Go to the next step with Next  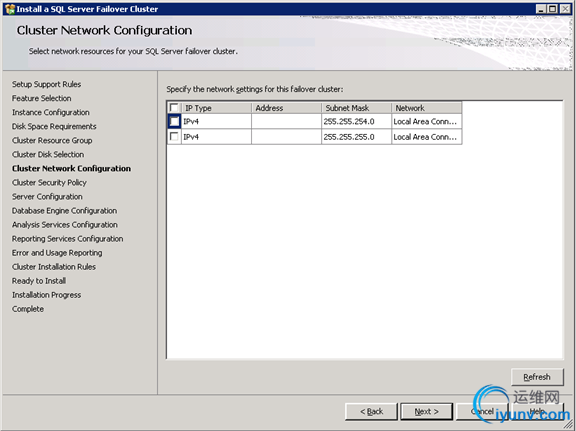click(x=426, y=412)
